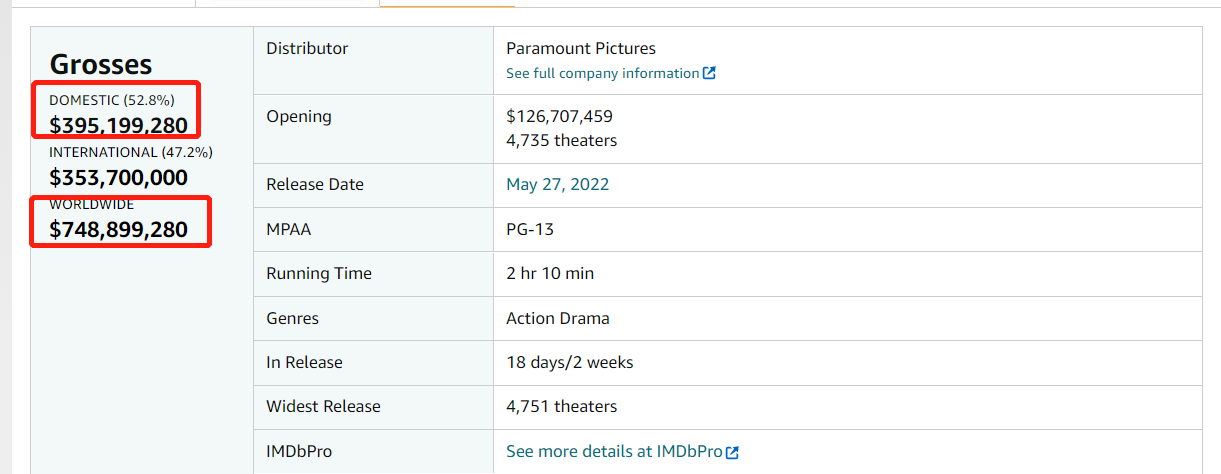The height and width of the screenshot is (474, 1221).
Task: Select the PG-13 MPAA rating value
Action: [x=530, y=229]
